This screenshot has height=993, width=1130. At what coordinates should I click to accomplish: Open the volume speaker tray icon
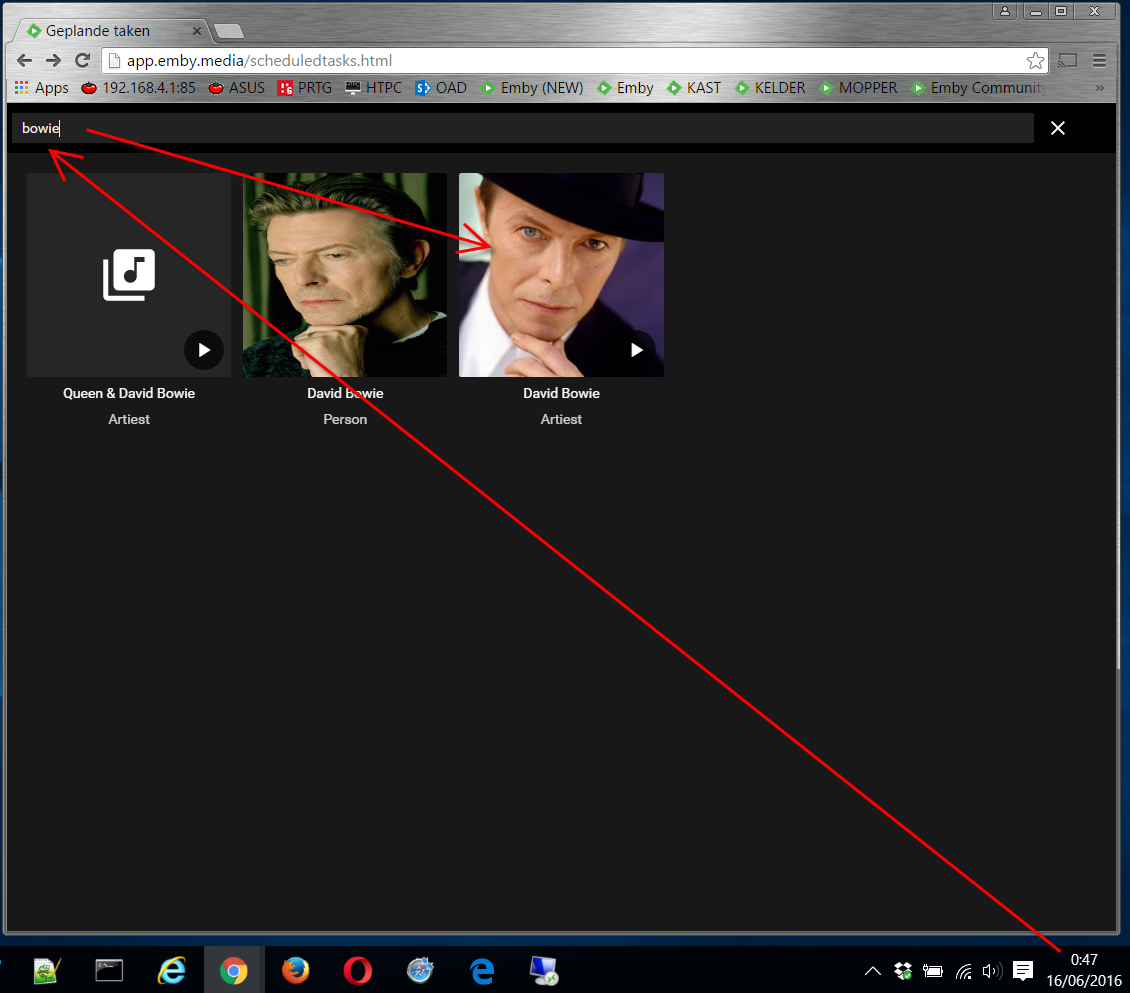tap(992, 971)
